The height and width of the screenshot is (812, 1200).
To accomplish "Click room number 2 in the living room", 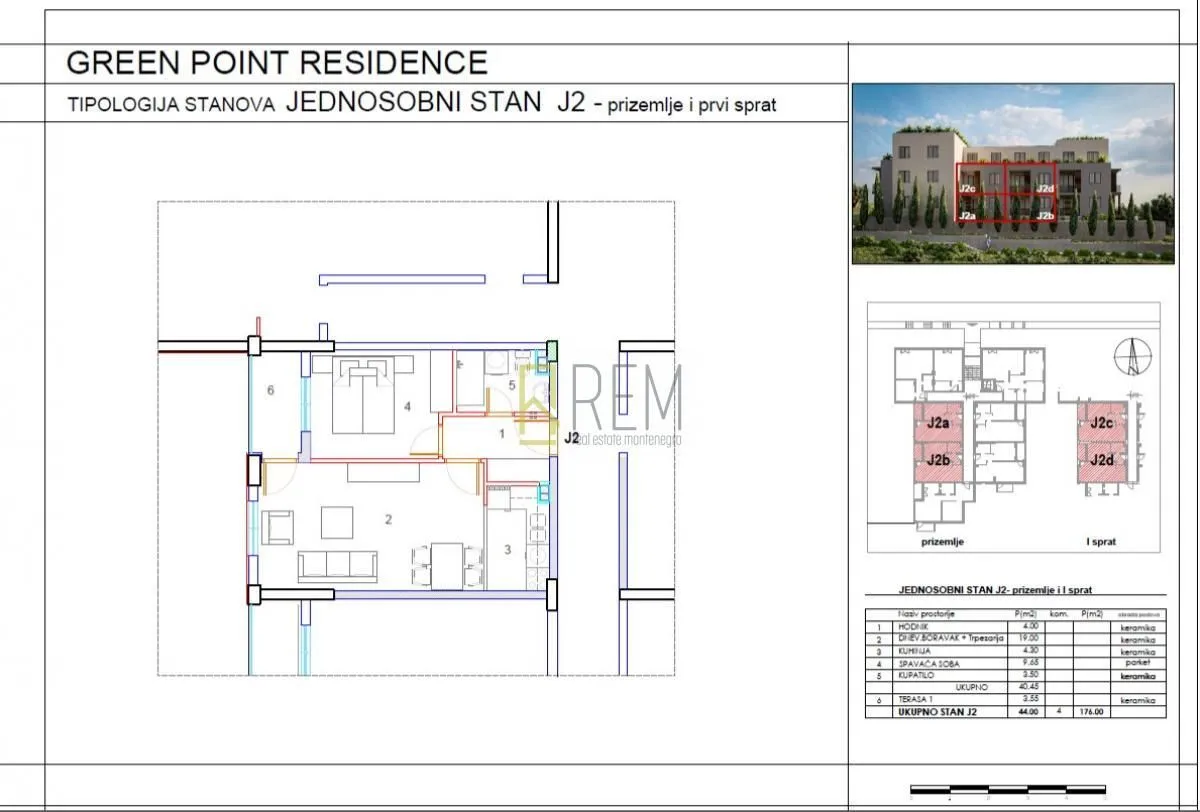I will click(x=387, y=519).
